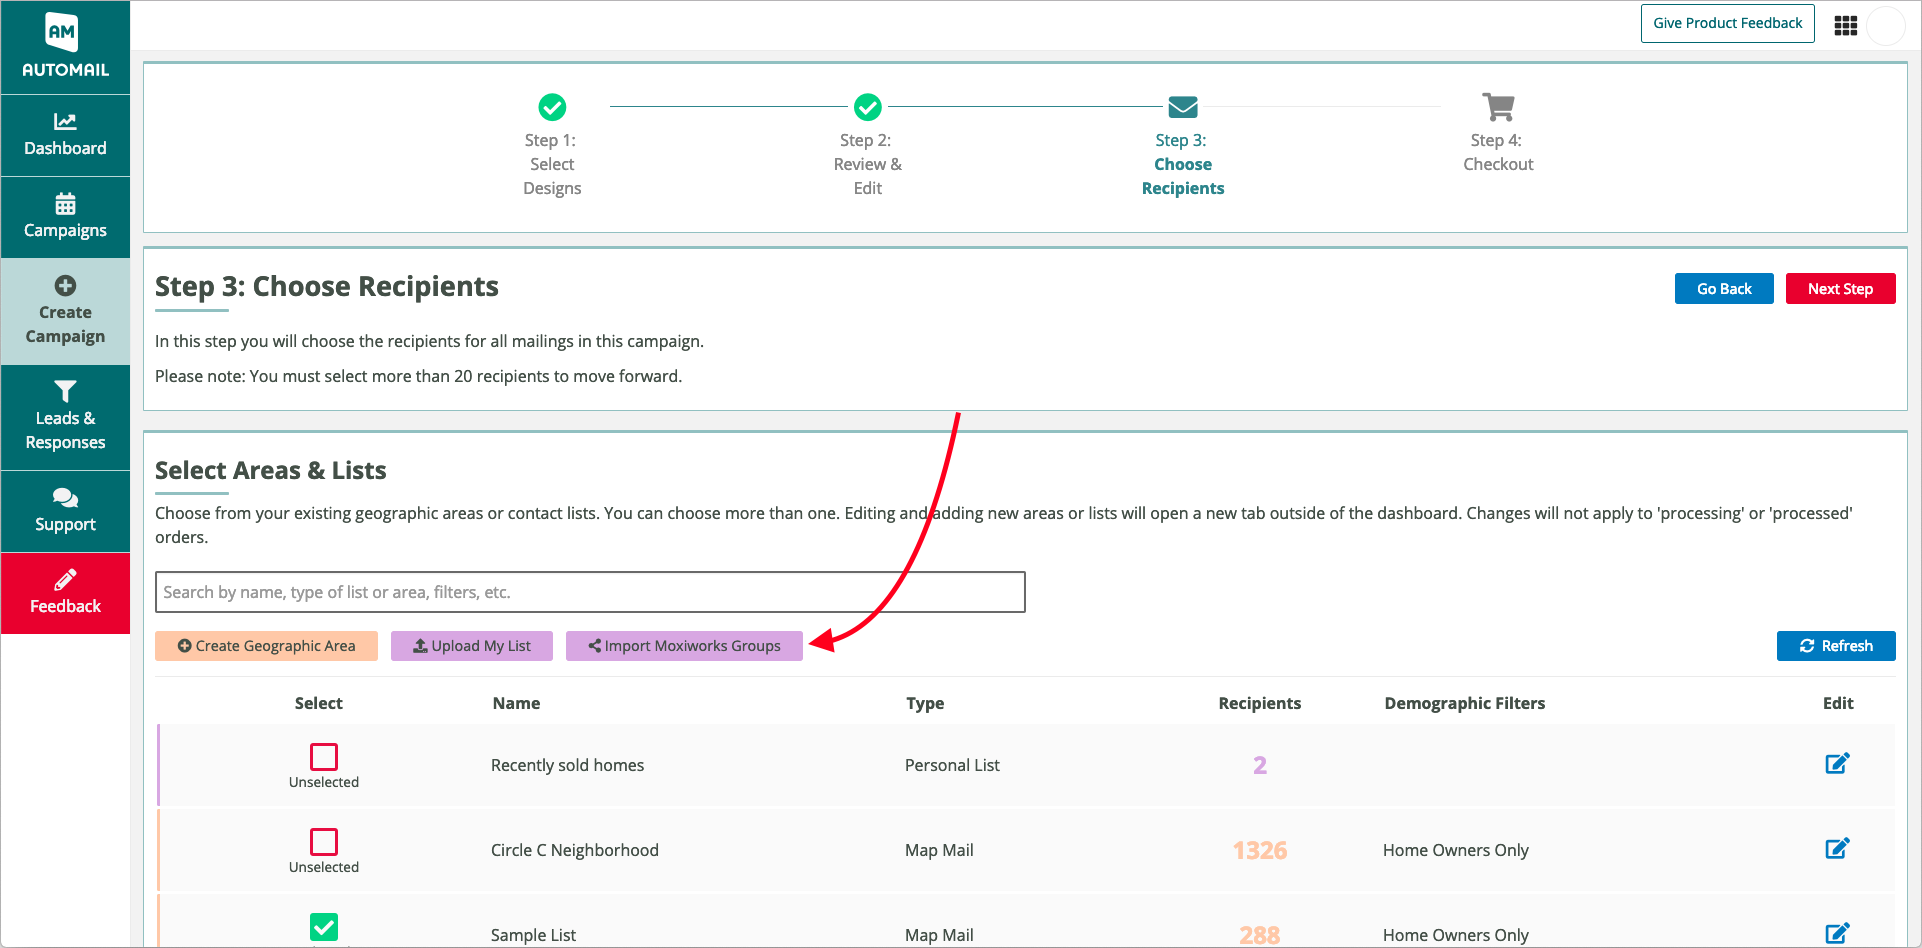Click the Go Back button
Image resolution: width=1922 pixels, height=948 pixels.
pos(1724,289)
